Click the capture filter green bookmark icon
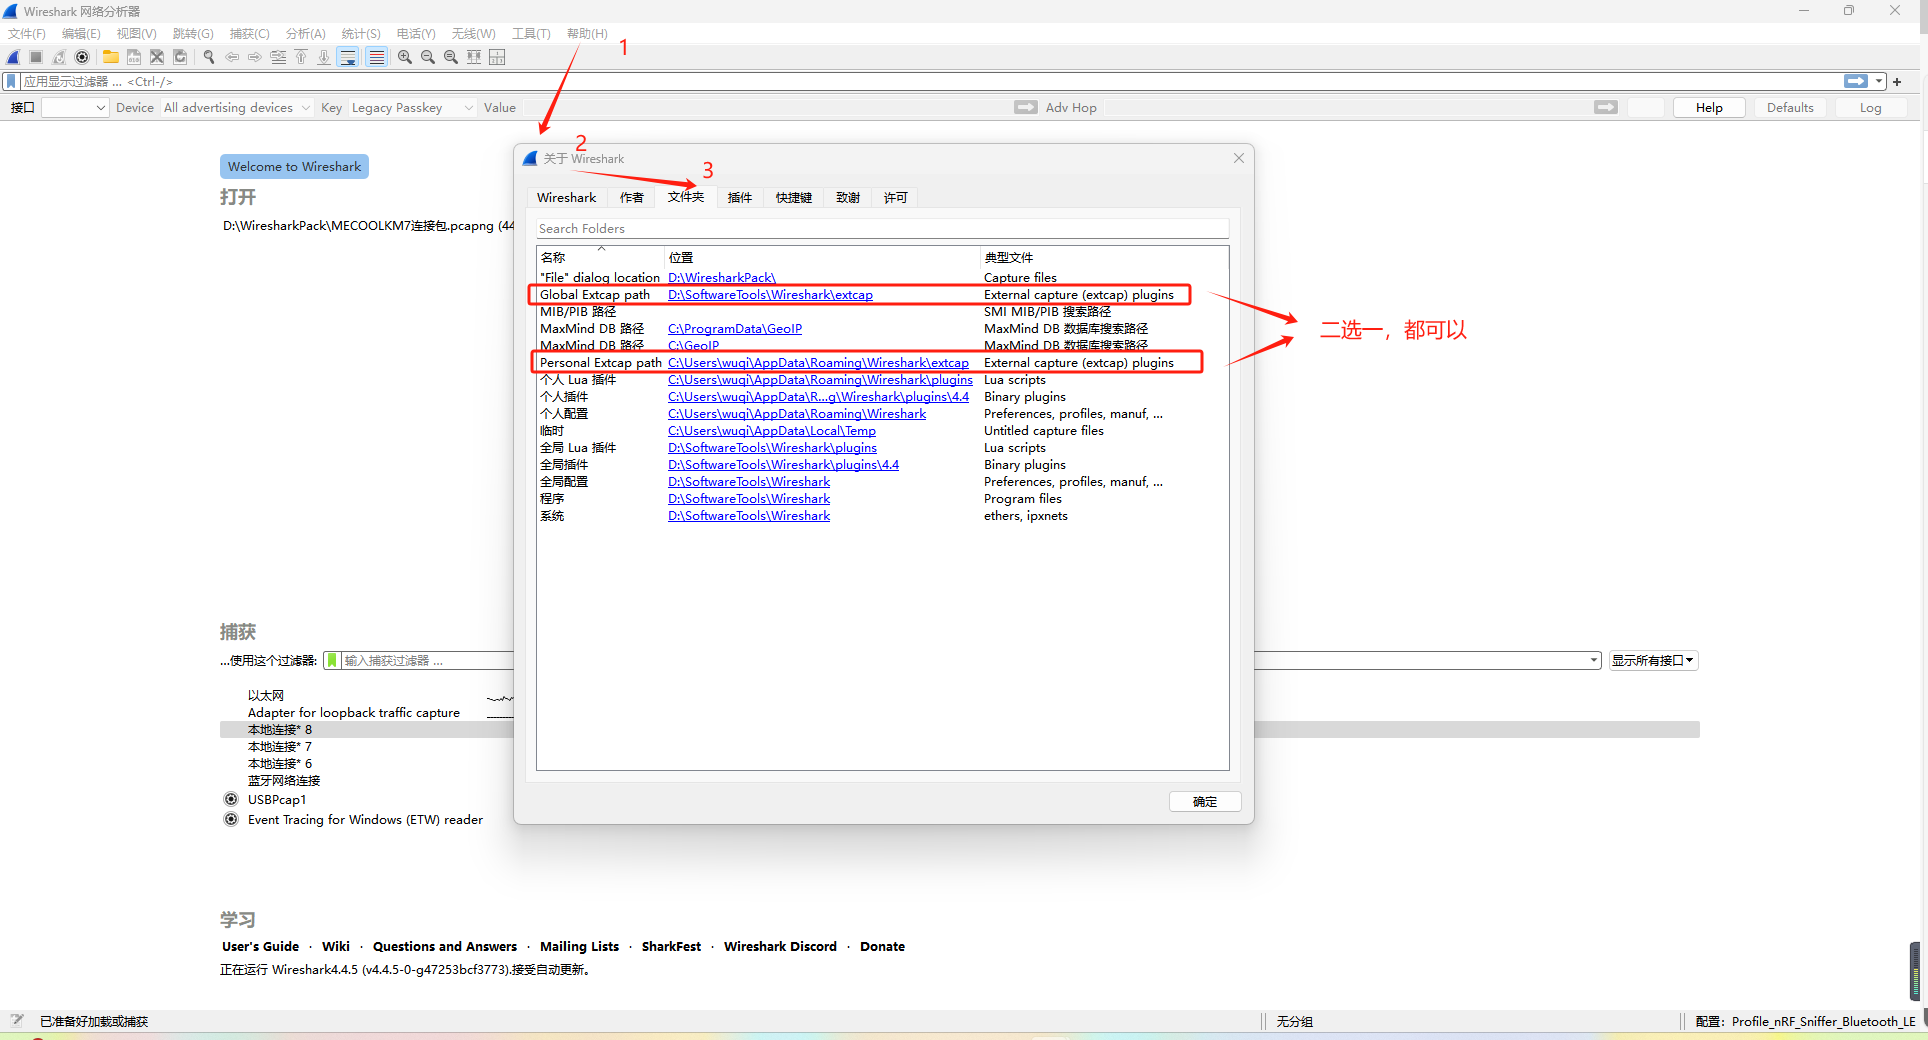The width and height of the screenshot is (1928, 1040). coord(332,661)
